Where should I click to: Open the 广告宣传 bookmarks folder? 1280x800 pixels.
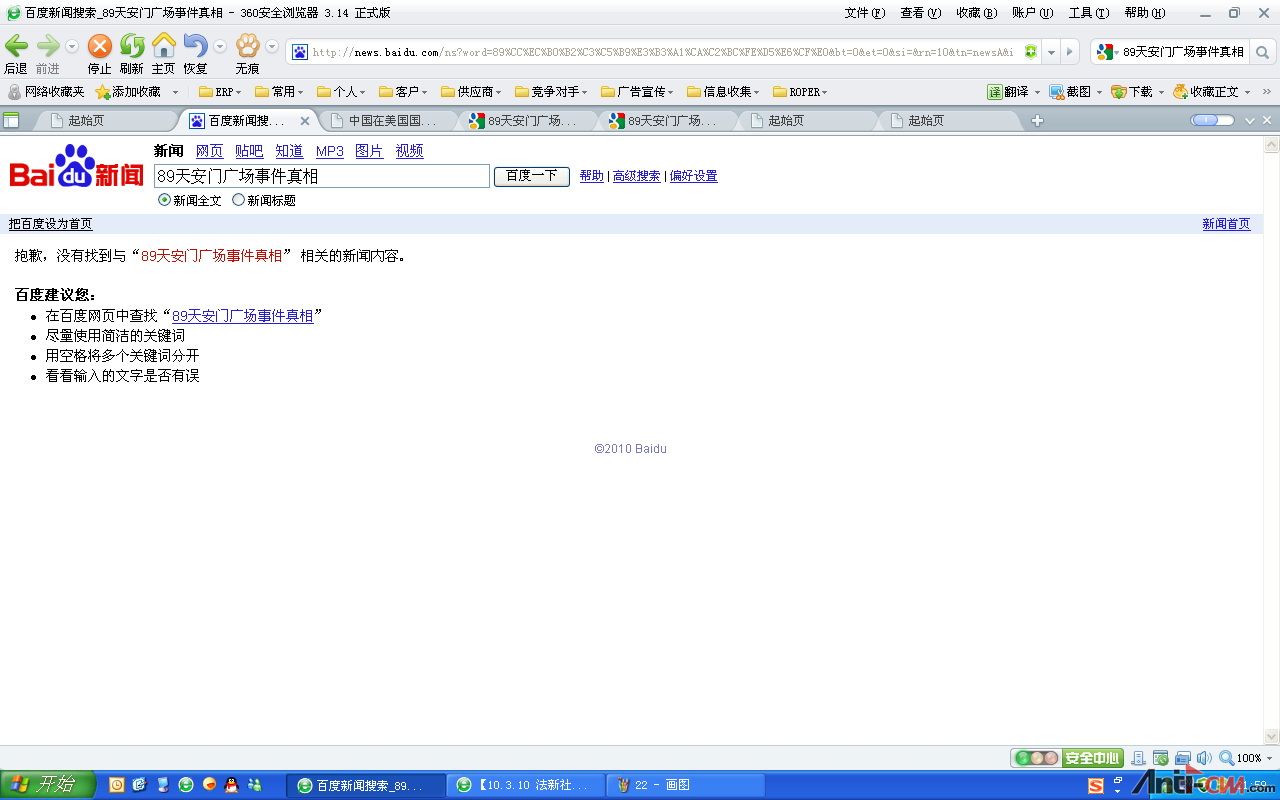click(x=637, y=92)
